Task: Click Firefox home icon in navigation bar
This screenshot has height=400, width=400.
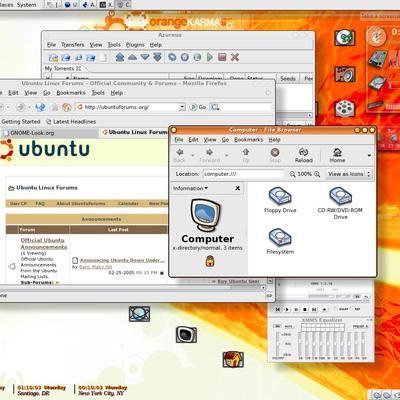Action: 67,107
